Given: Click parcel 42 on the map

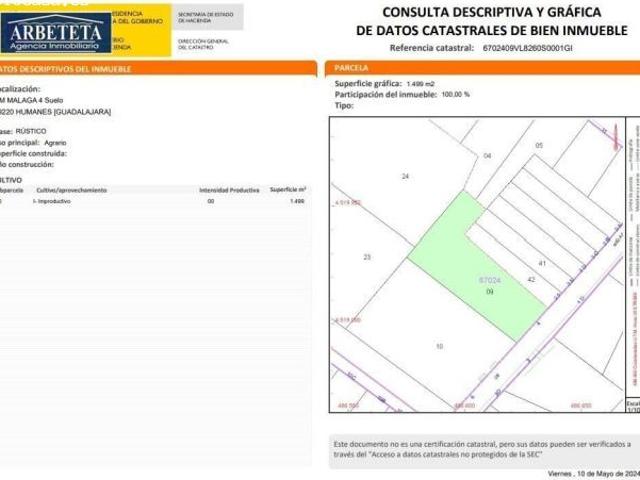Looking at the screenshot, I should 531,279.
